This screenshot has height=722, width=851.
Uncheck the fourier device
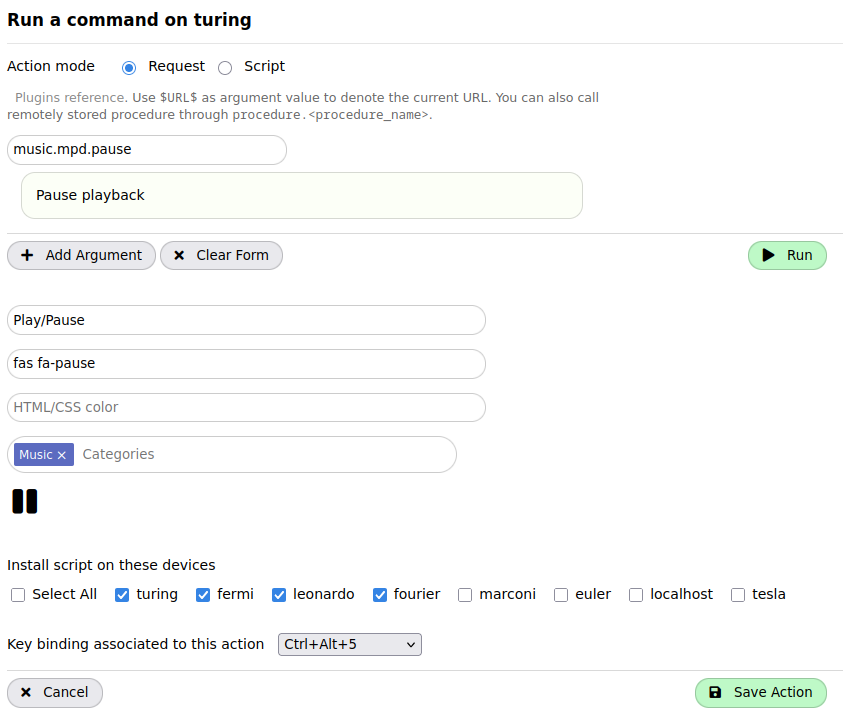pyautogui.click(x=380, y=595)
